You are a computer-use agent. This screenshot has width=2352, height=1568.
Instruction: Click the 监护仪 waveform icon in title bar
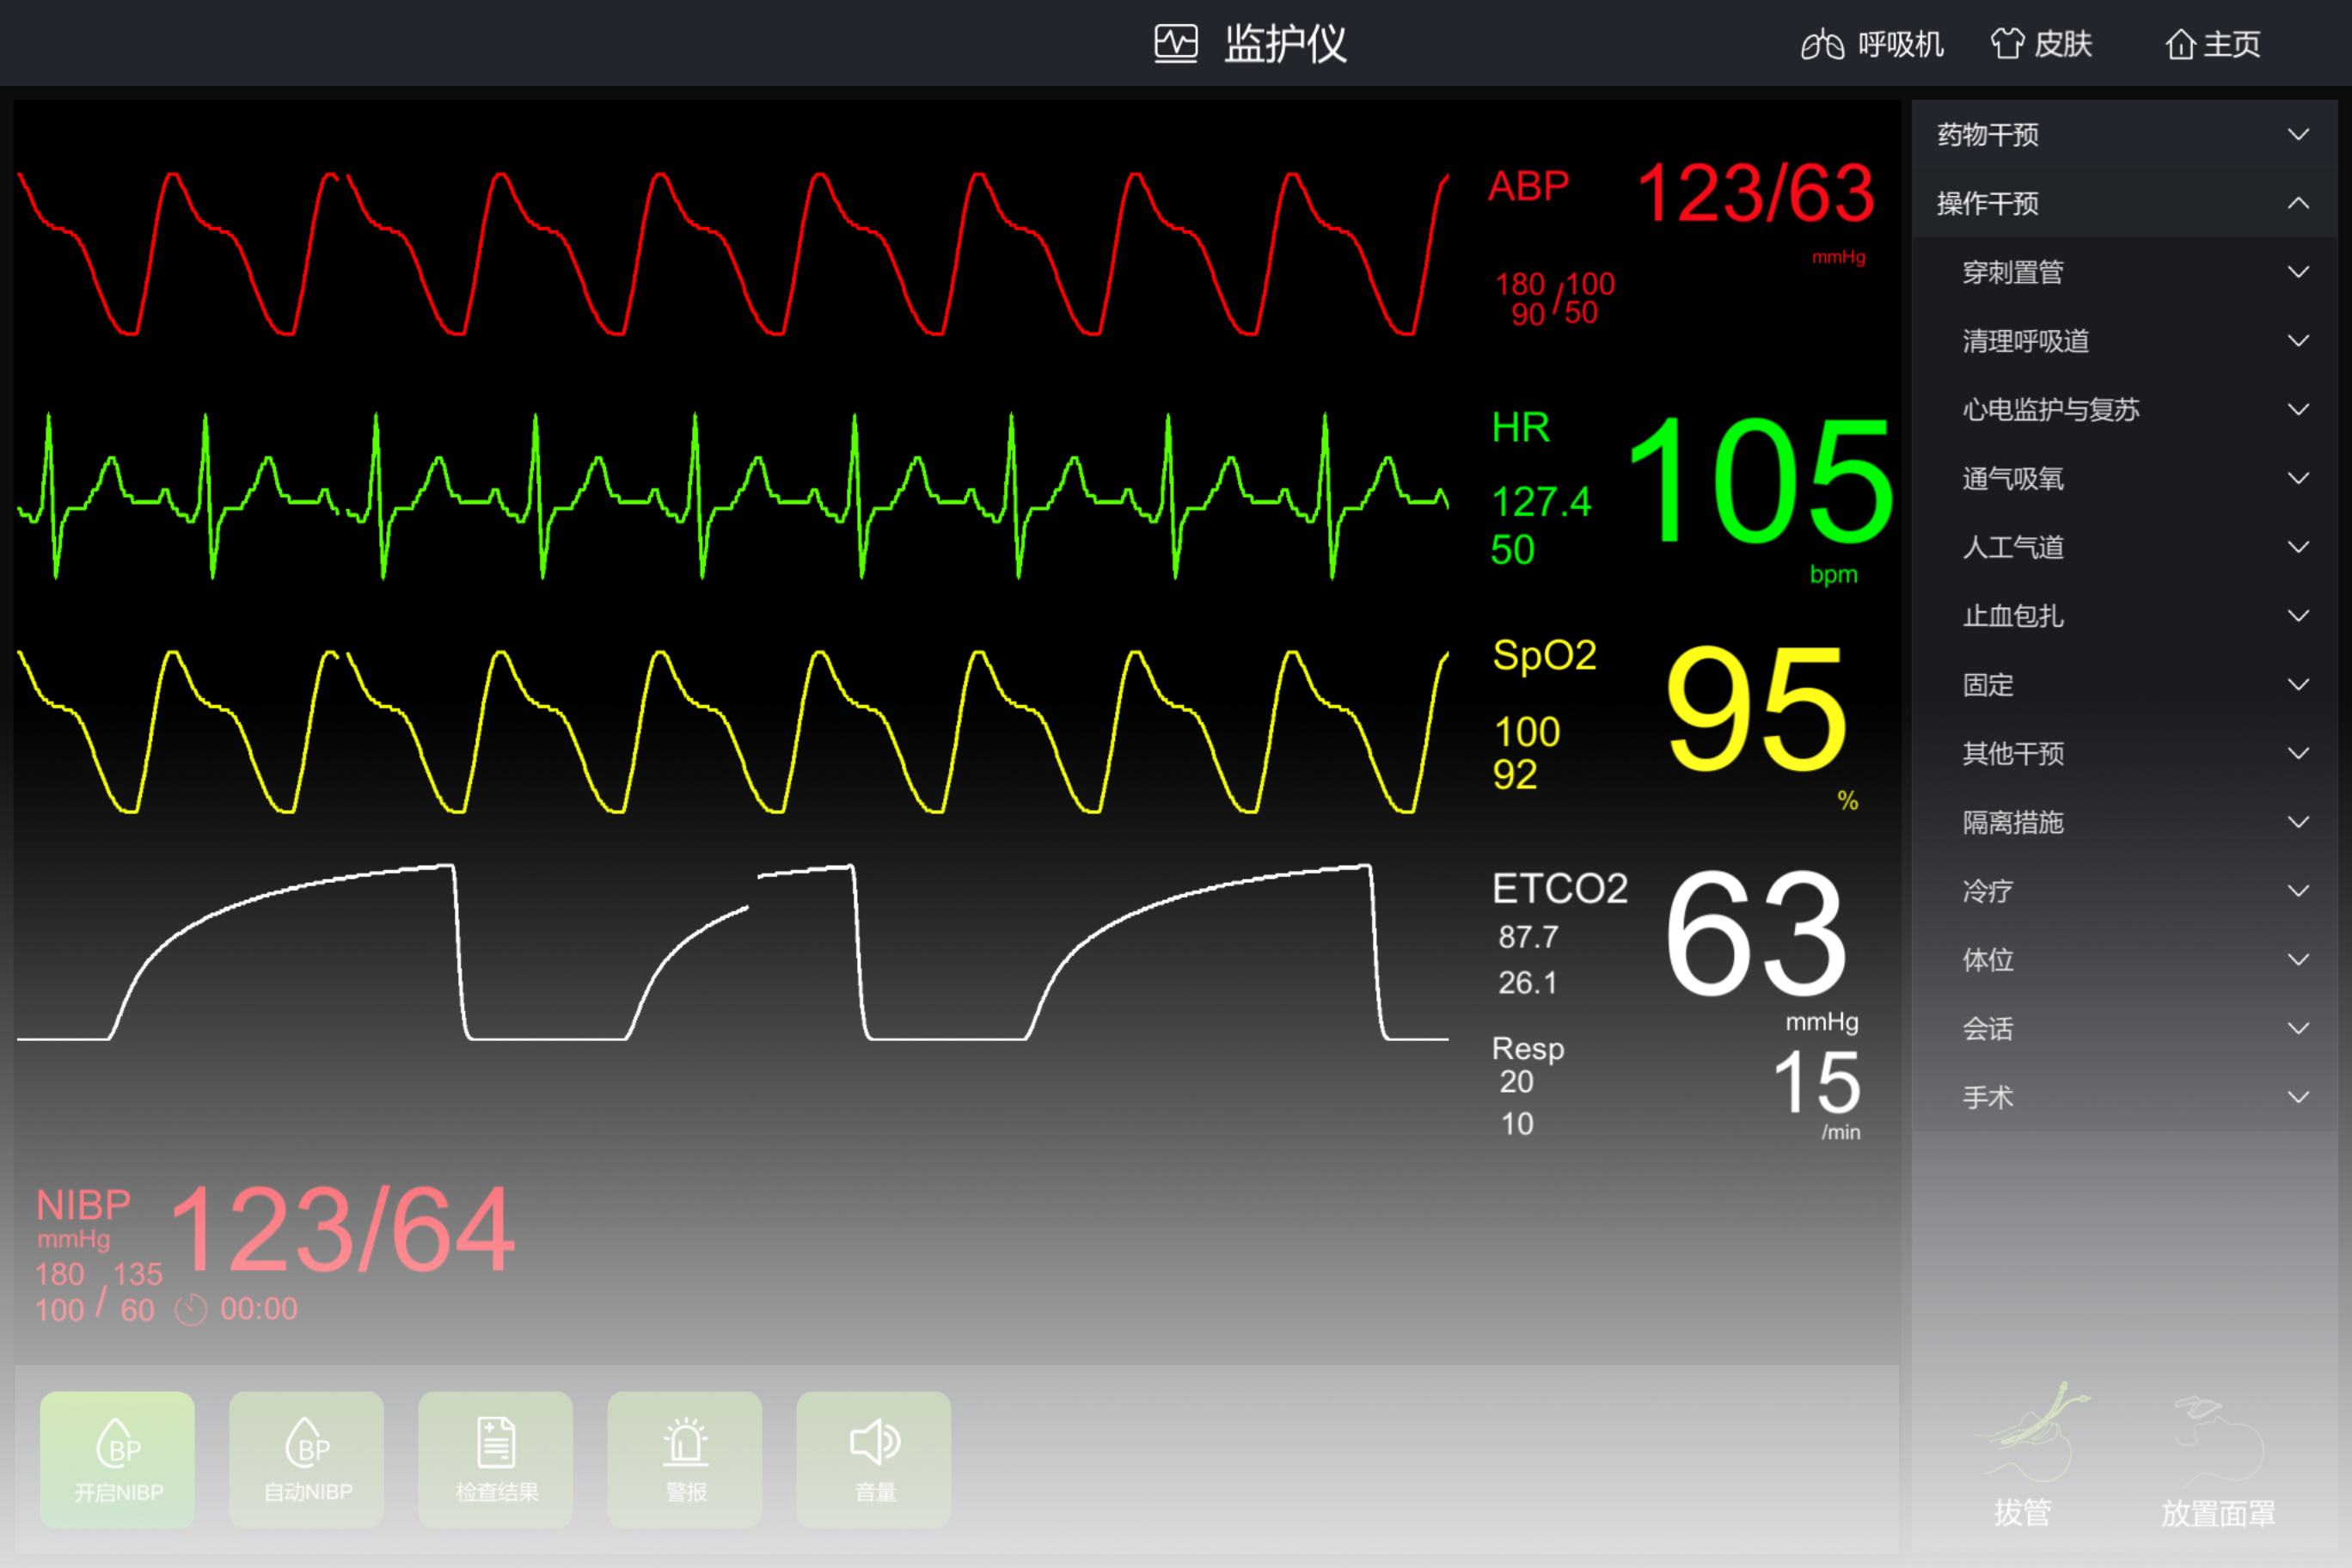click(x=1177, y=42)
